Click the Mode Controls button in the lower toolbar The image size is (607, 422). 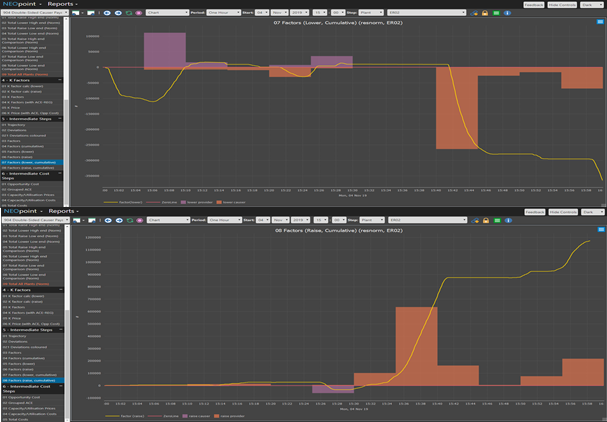[562, 212]
